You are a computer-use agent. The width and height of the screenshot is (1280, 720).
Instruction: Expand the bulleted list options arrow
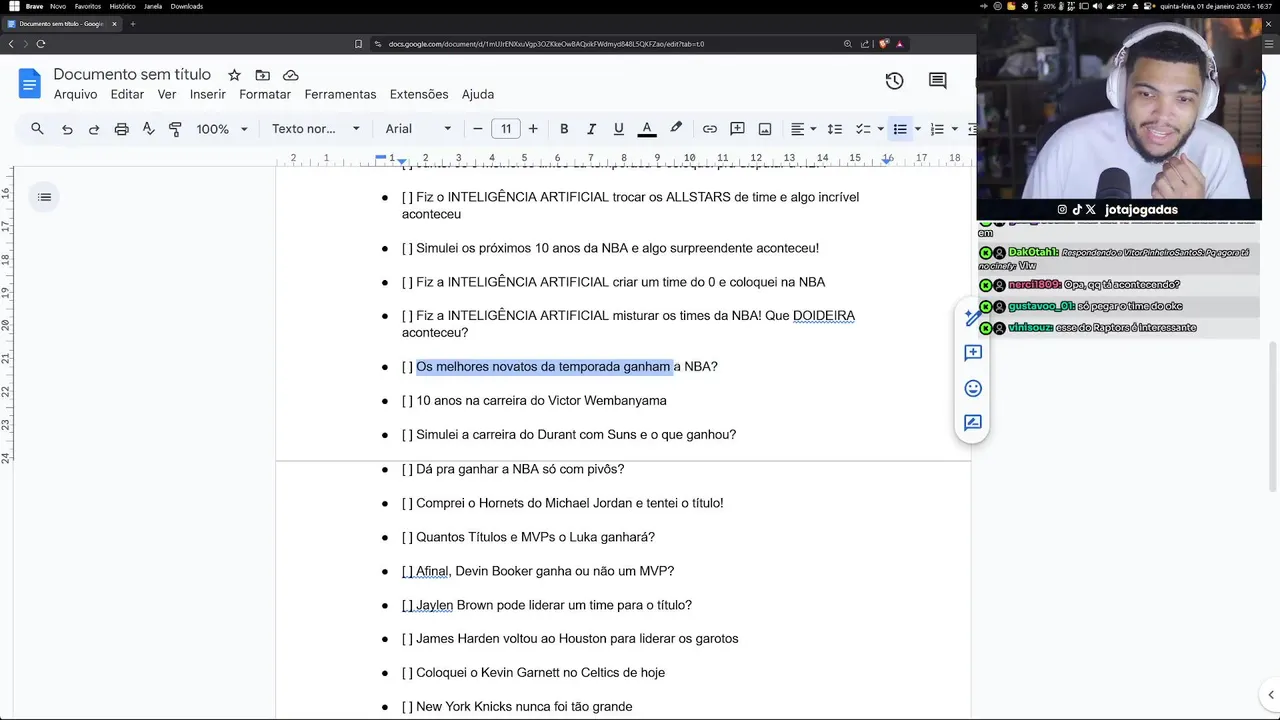pos(917,129)
